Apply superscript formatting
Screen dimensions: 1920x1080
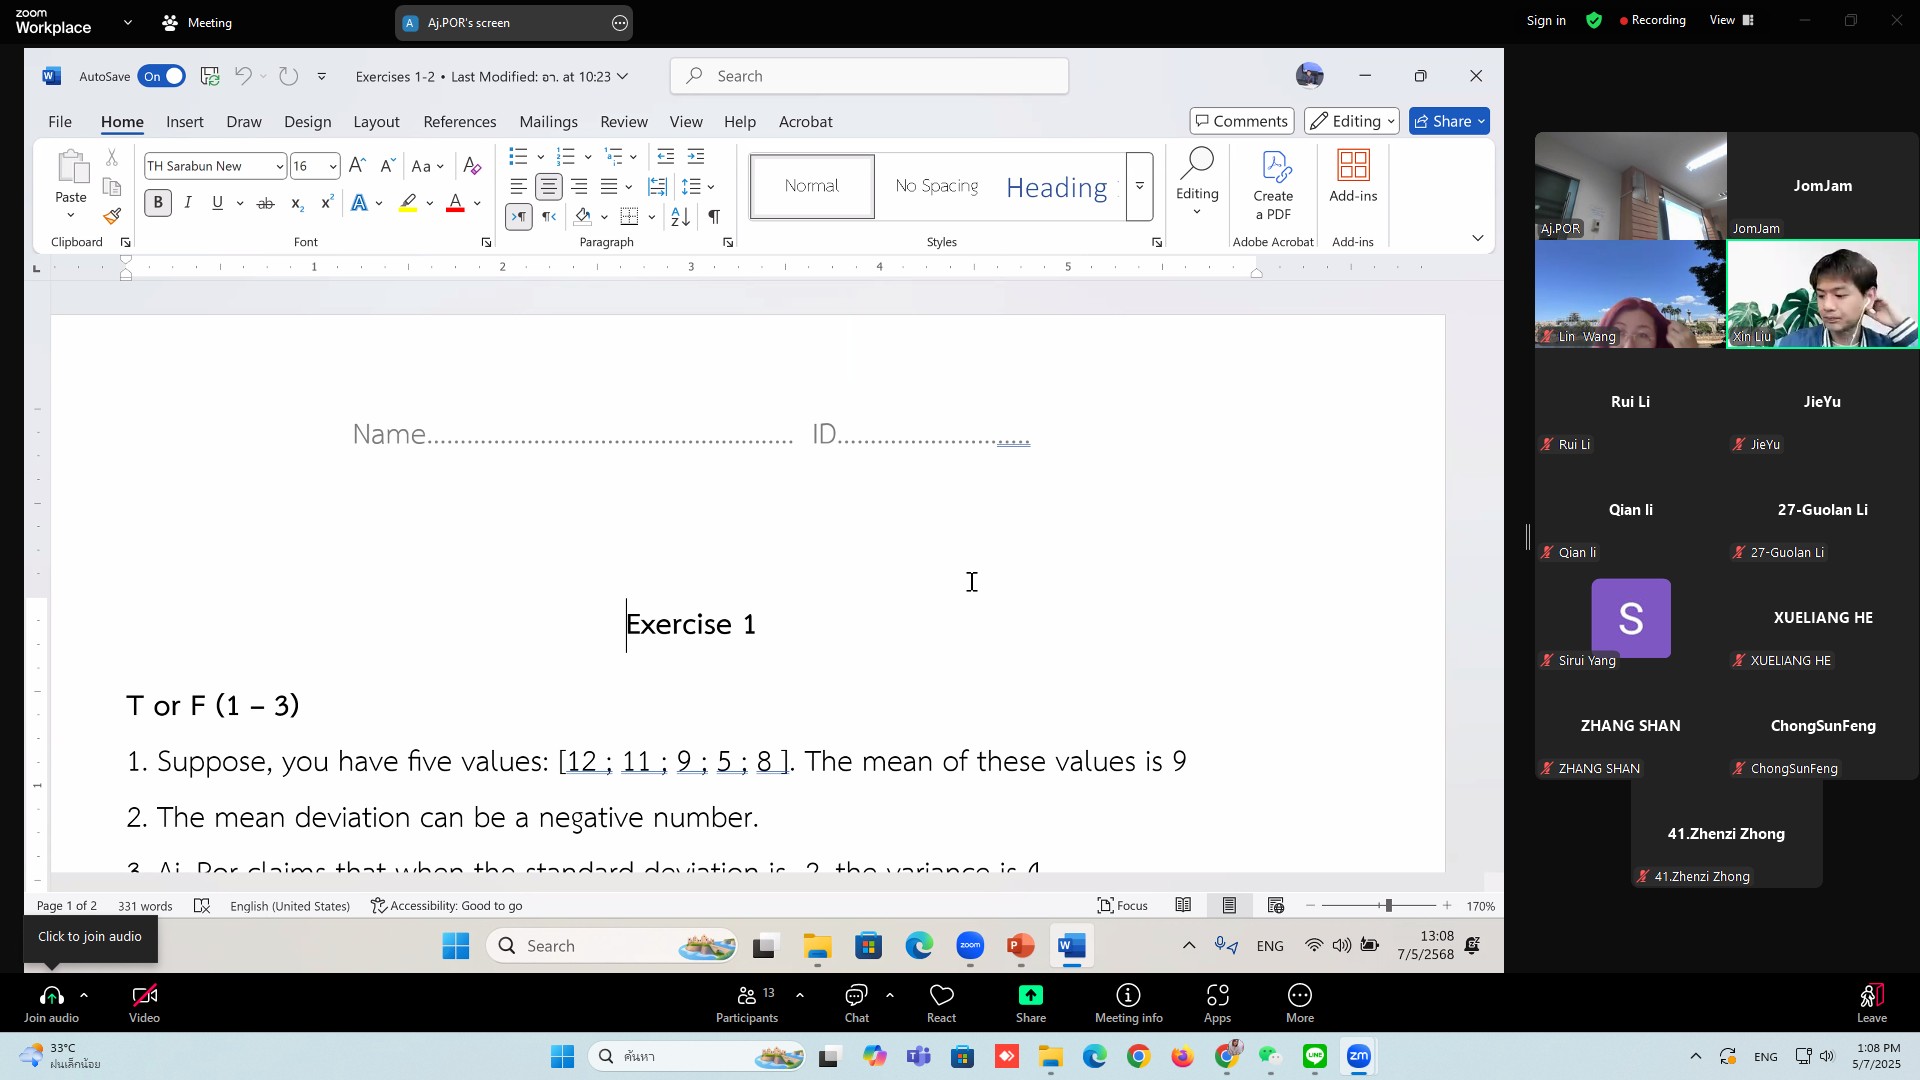pos(327,203)
